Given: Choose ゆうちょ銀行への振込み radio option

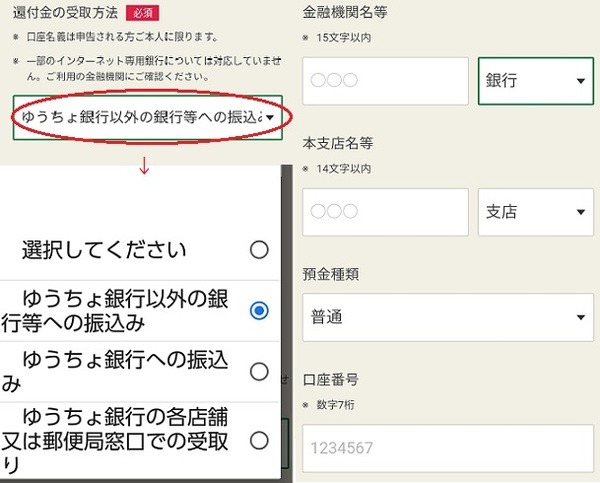Looking at the screenshot, I should click(x=259, y=371).
